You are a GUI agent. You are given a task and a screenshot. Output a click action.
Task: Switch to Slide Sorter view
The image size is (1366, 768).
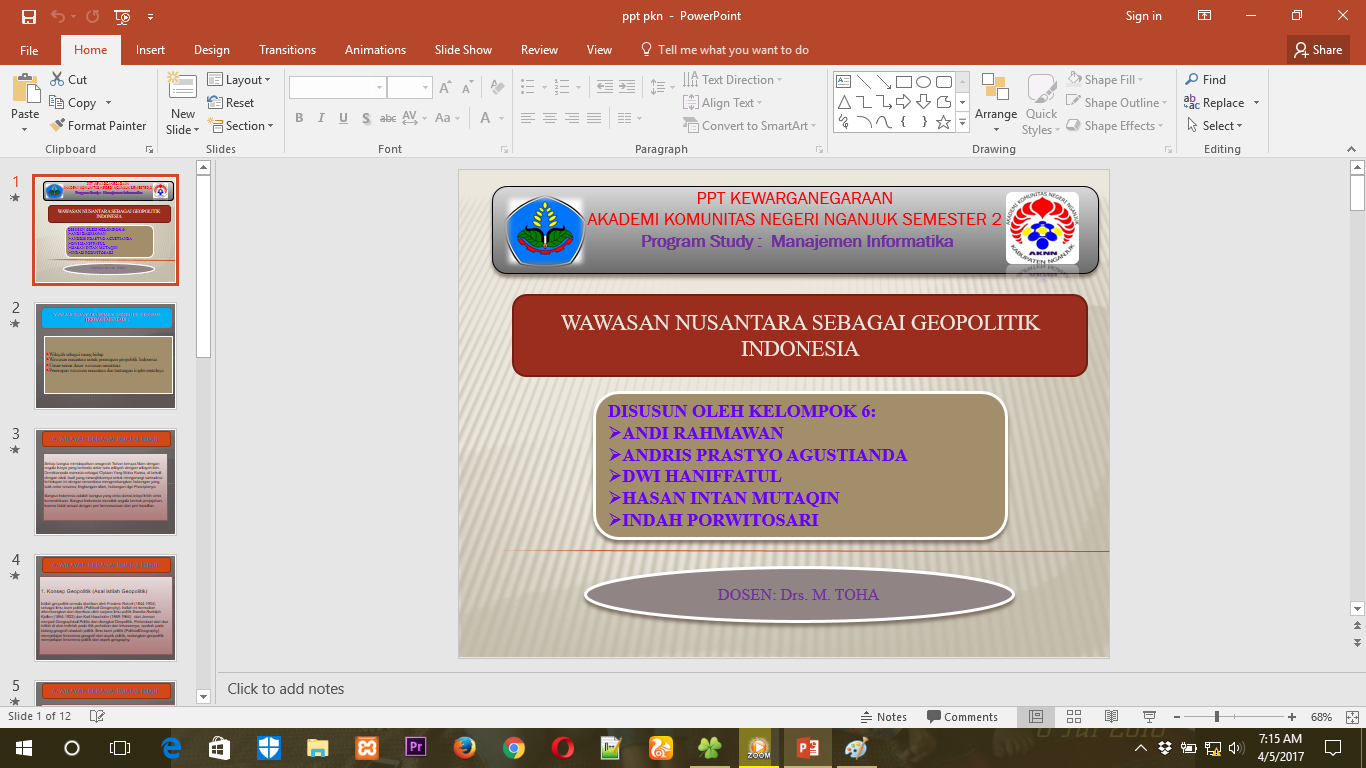[1074, 716]
